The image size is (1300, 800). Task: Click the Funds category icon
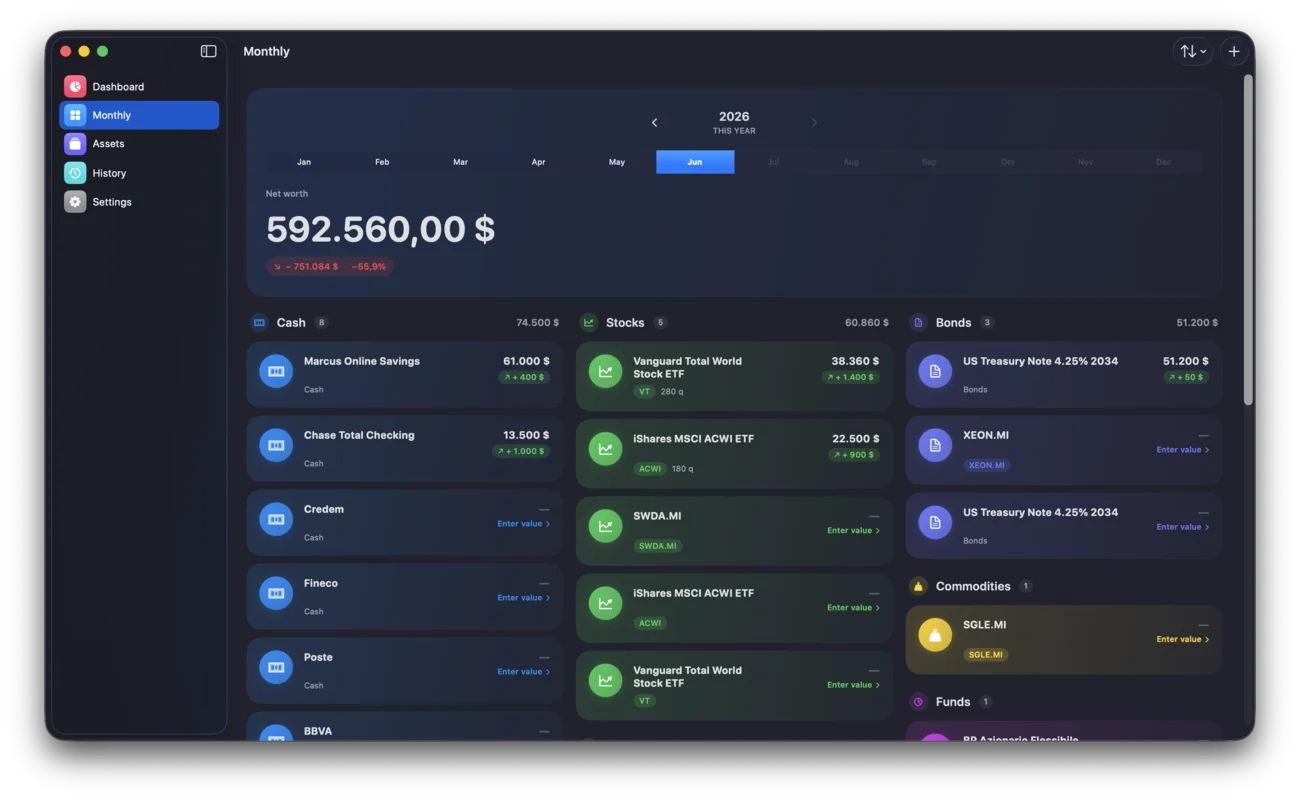point(918,702)
